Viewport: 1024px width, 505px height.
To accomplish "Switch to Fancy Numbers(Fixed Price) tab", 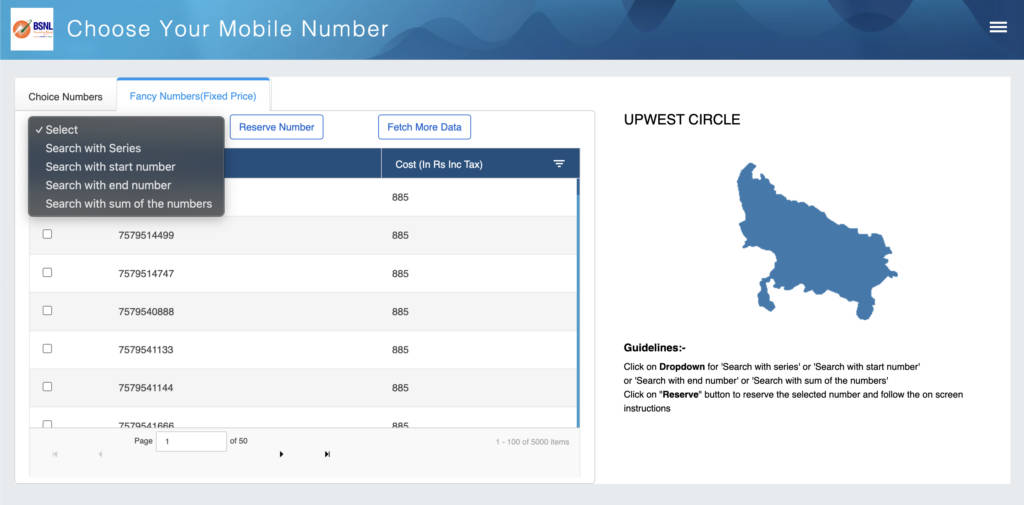I will [193, 96].
